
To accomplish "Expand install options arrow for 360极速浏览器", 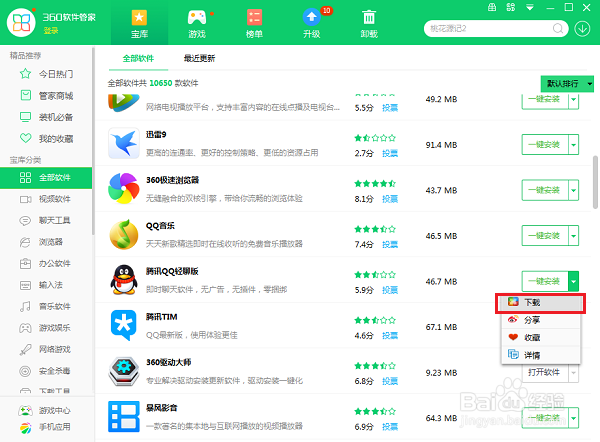I will click(574, 190).
